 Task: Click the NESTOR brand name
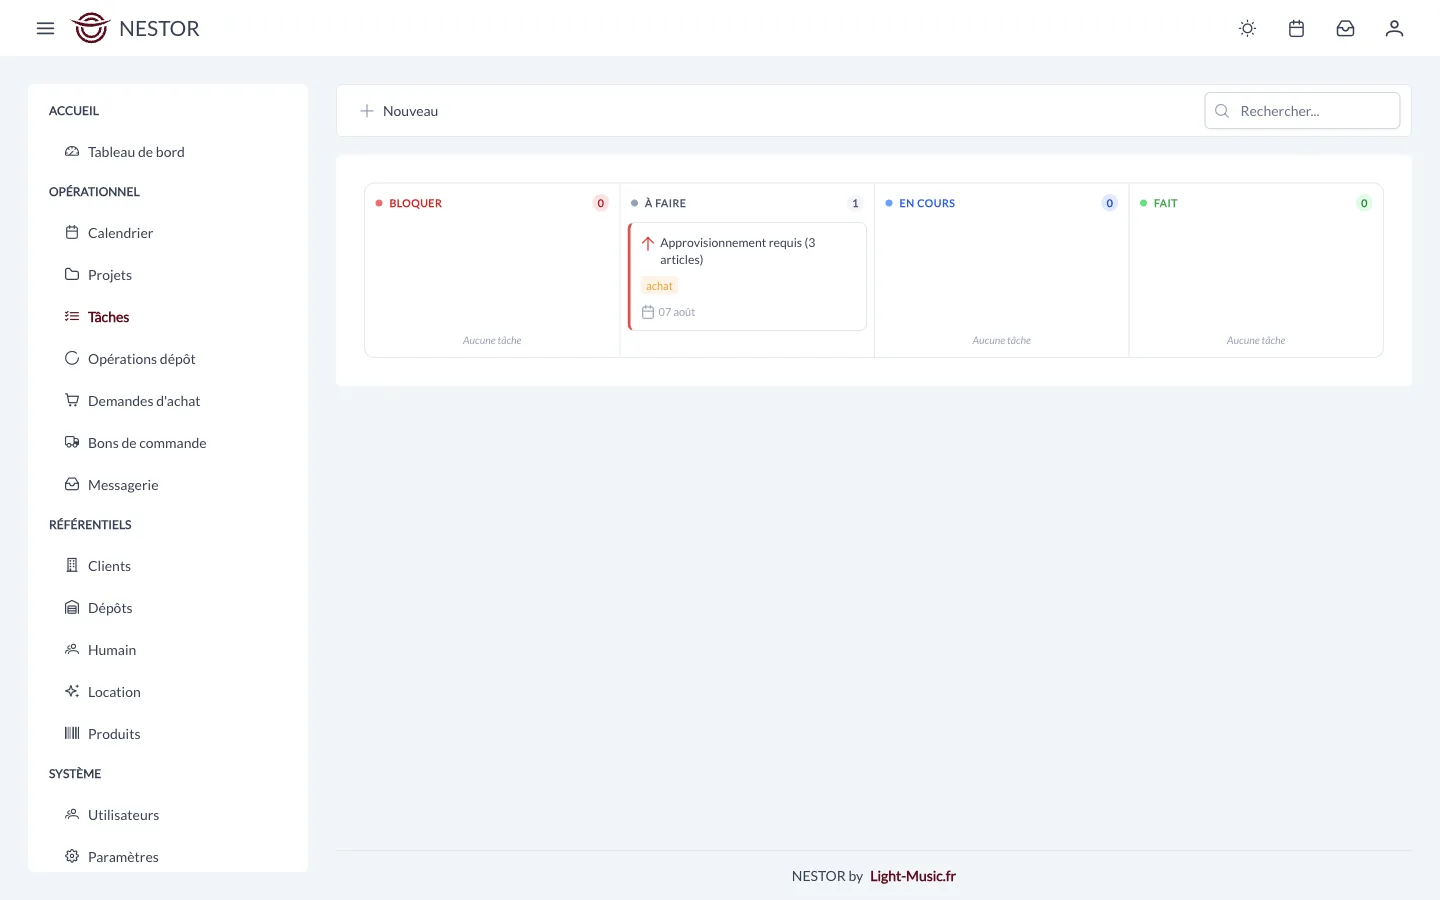(x=159, y=28)
